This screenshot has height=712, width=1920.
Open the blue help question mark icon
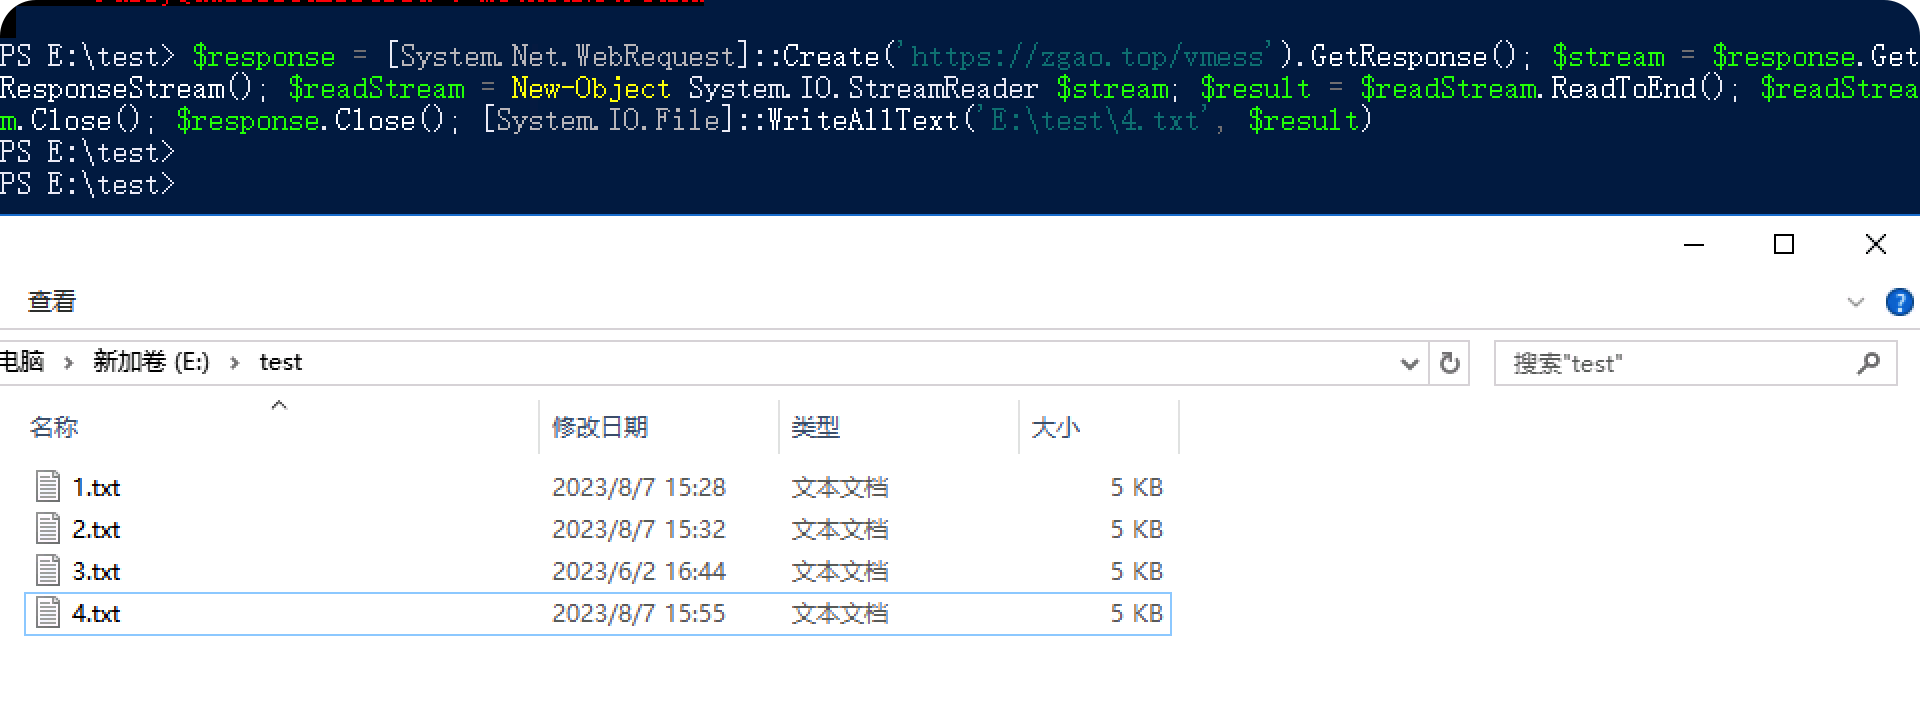tap(1899, 302)
